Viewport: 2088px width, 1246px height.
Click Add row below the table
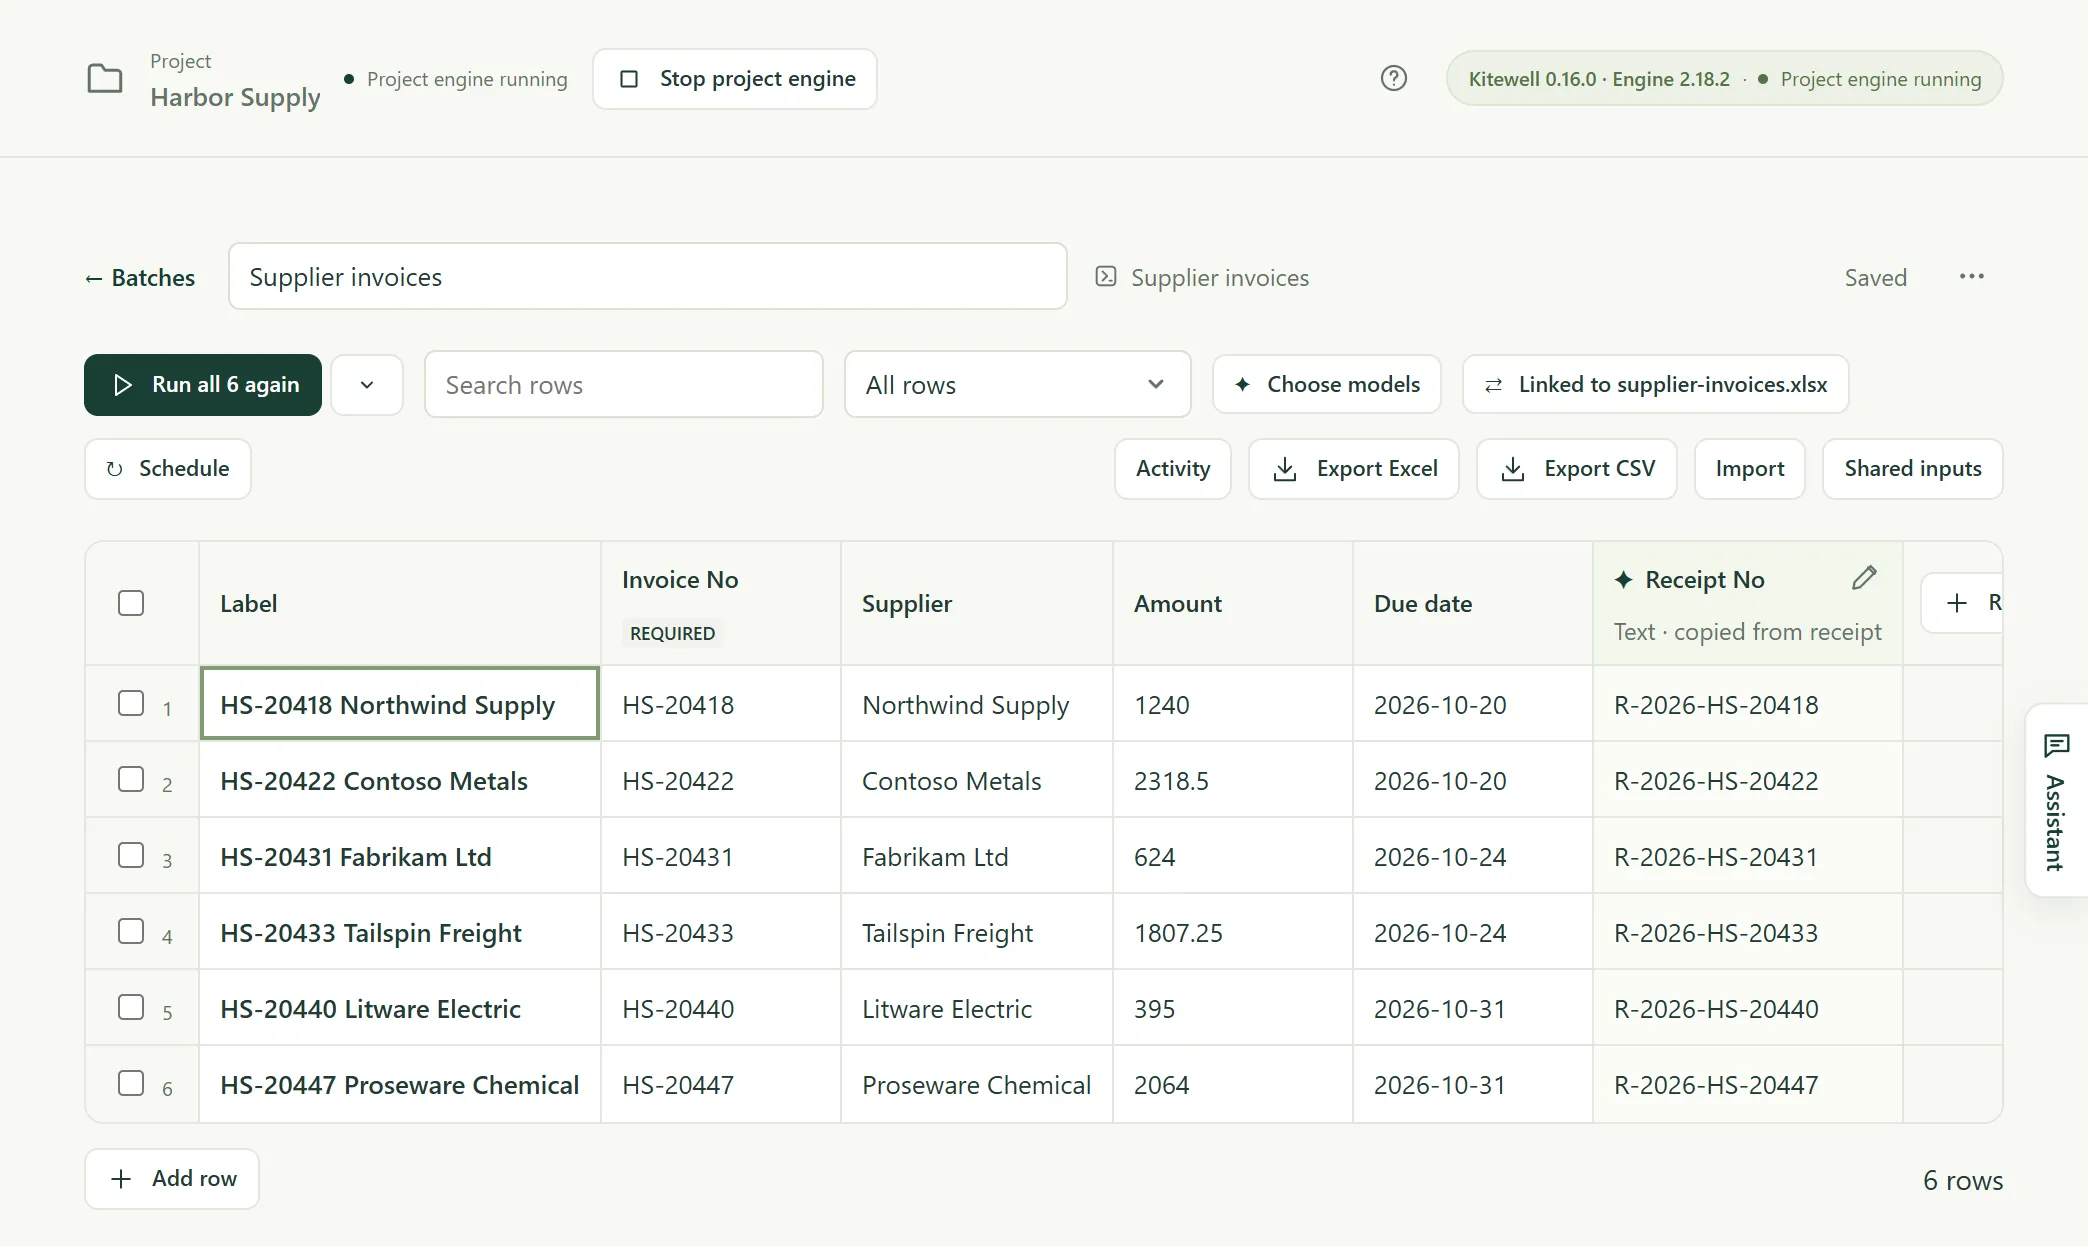[x=172, y=1178]
